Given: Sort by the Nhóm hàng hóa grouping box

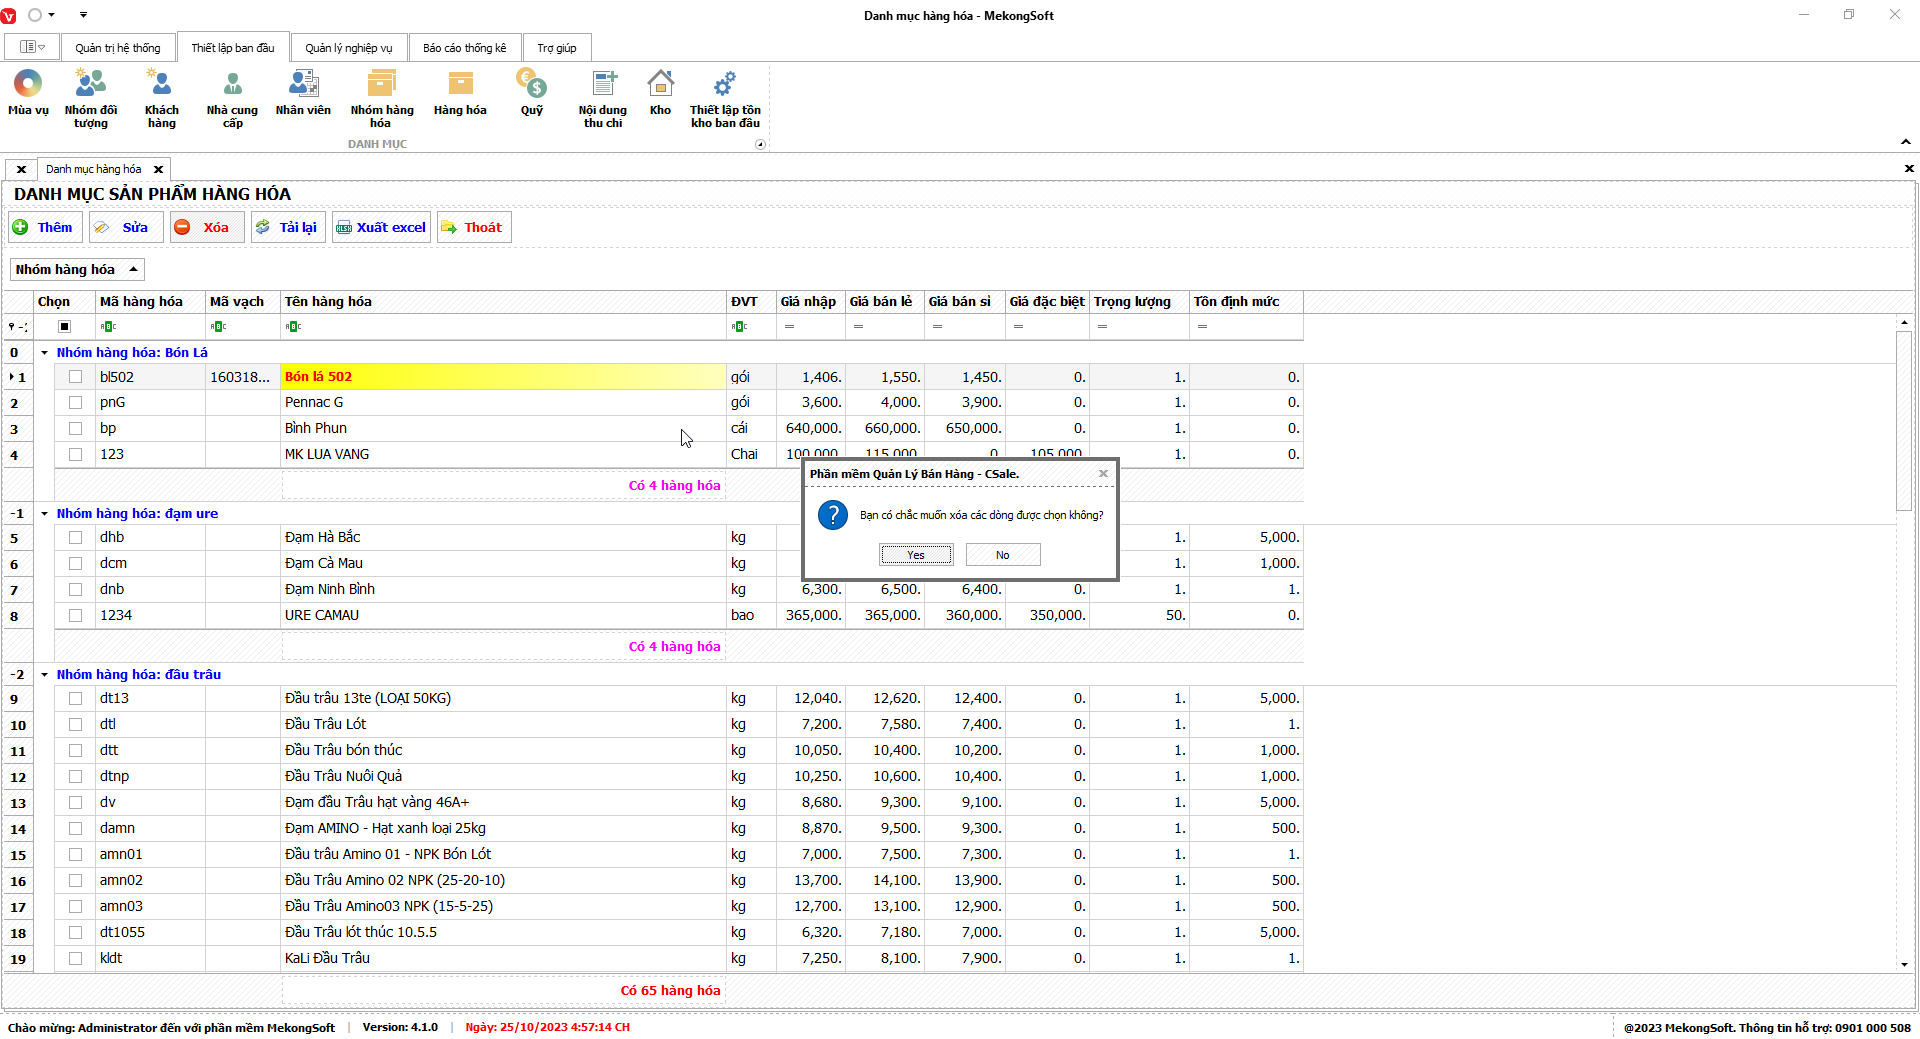Looking at the screenshot, I should coord(77,269).
